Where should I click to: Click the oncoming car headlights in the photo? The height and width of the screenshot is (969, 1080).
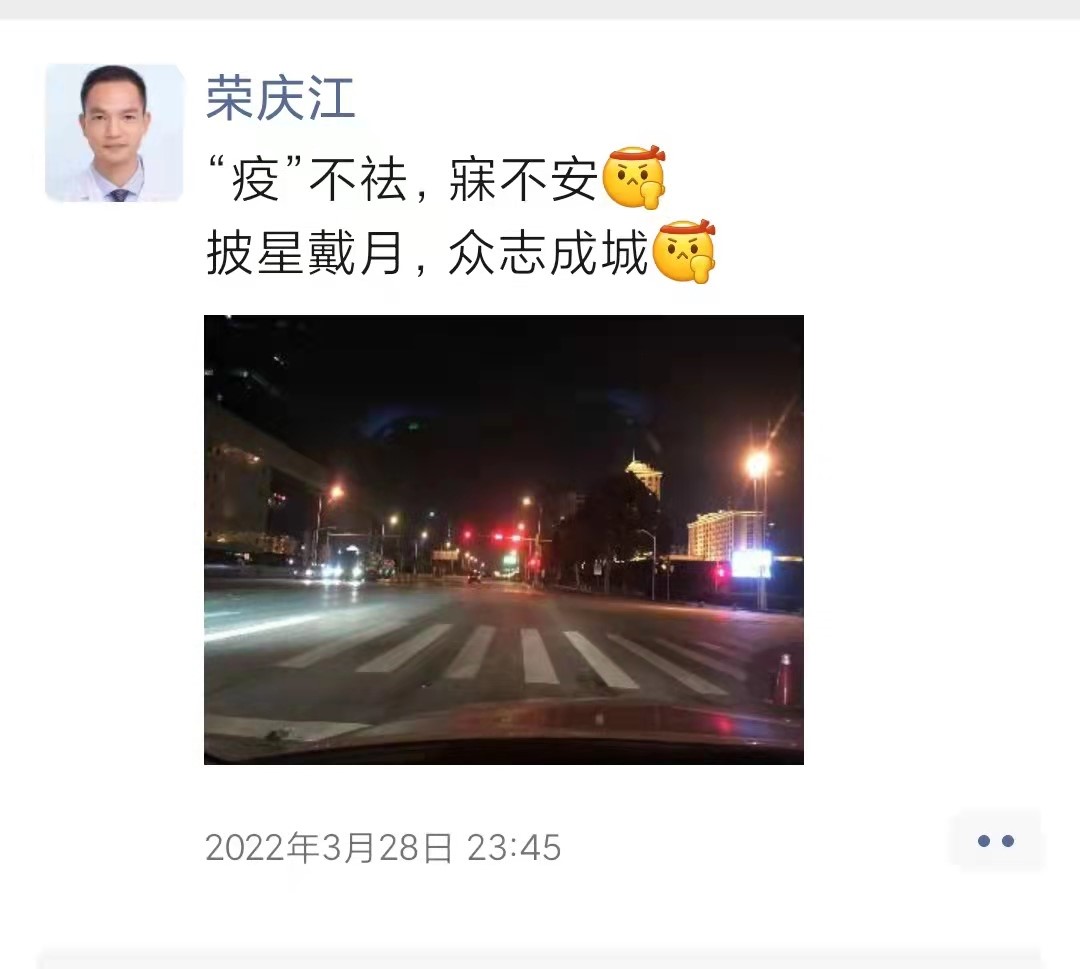(339, 570)
